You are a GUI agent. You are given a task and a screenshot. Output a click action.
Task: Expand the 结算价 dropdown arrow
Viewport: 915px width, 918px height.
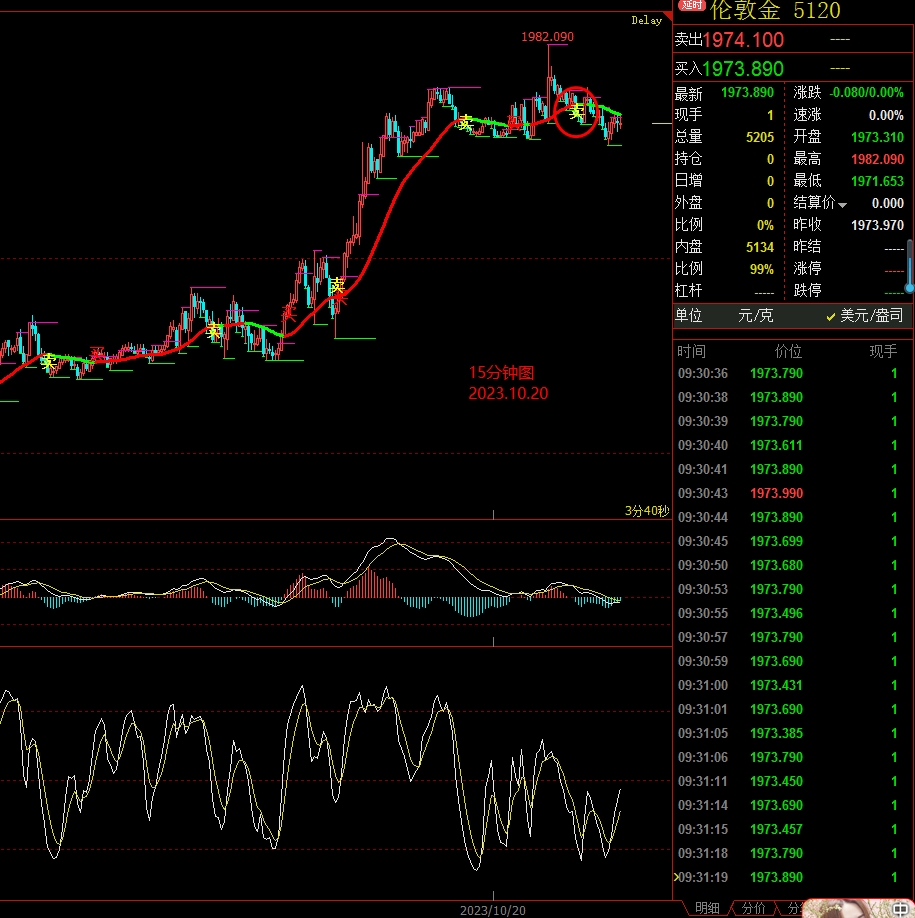tap(842, 204)
